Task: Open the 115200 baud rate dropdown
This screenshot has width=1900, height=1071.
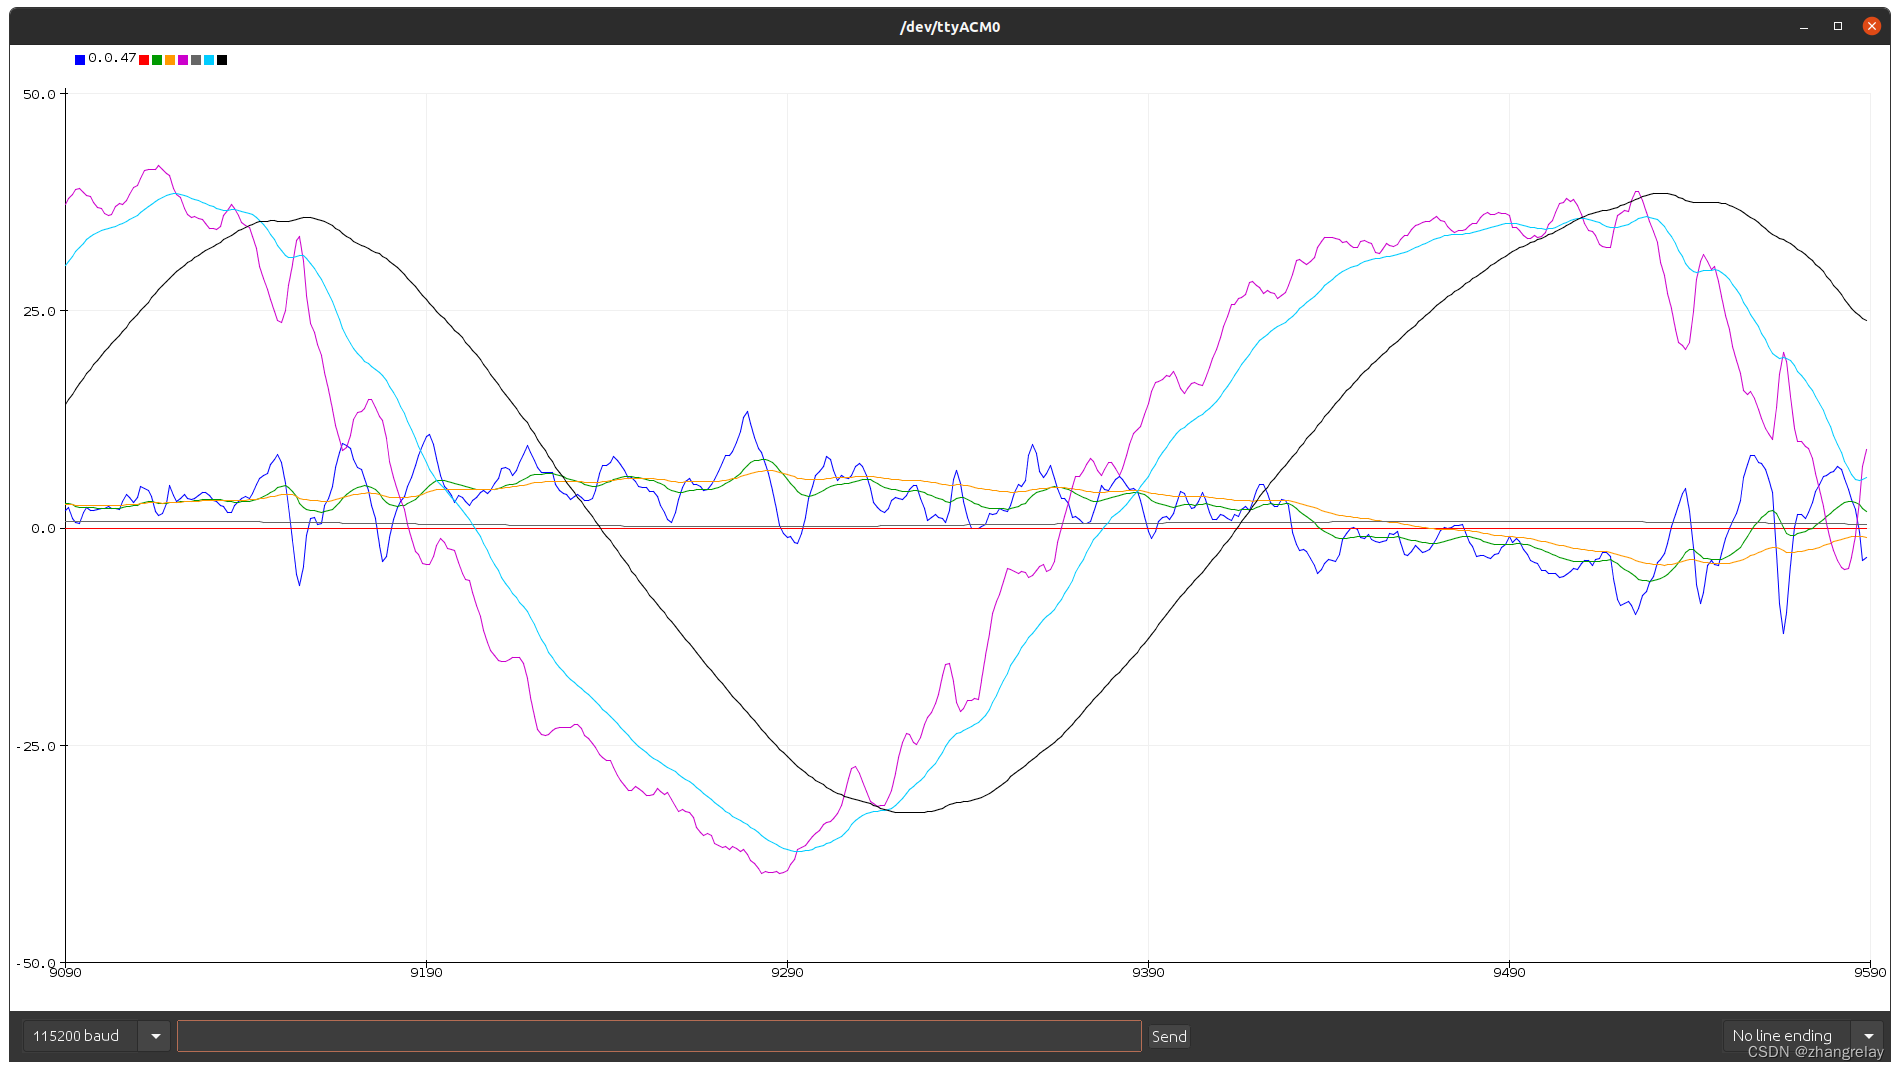Action: [96, 1036]
